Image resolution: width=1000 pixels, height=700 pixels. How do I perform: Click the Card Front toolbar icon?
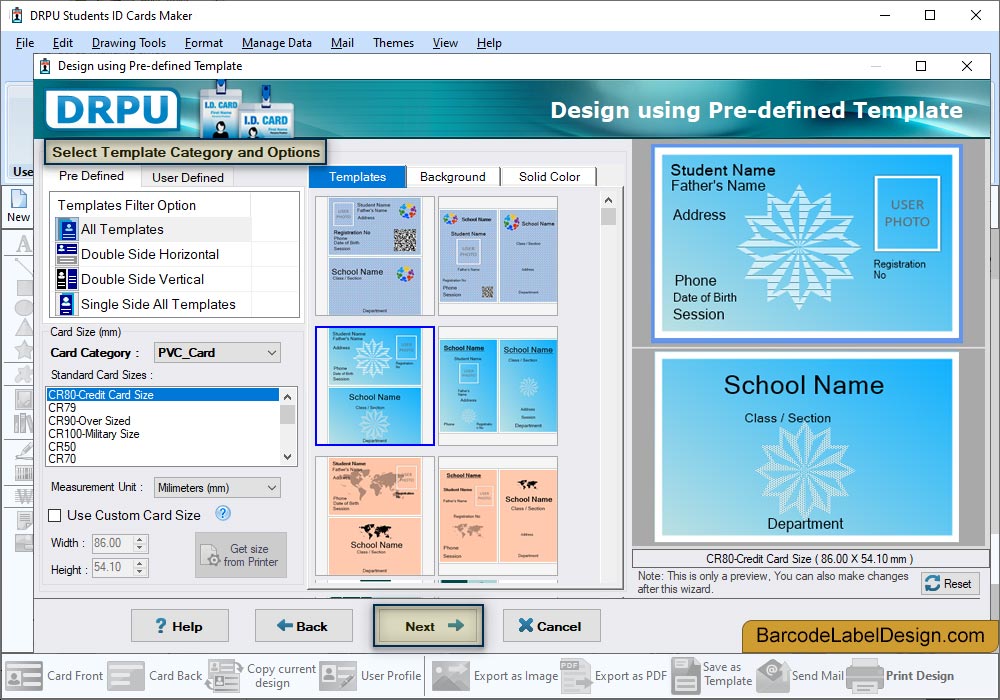pyautogui.click(x=24, y=676)
